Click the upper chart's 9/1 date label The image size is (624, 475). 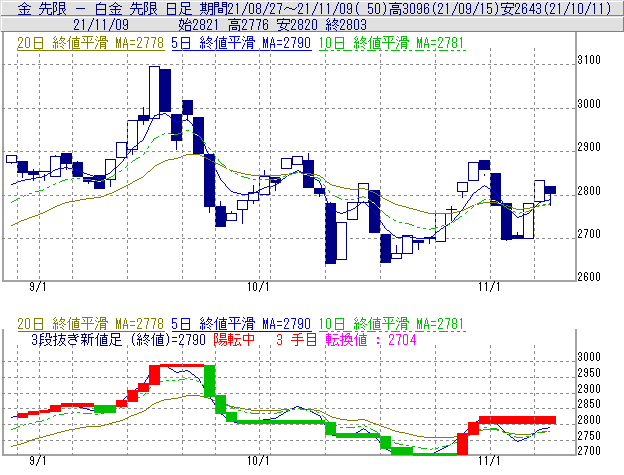click(38, 287)
